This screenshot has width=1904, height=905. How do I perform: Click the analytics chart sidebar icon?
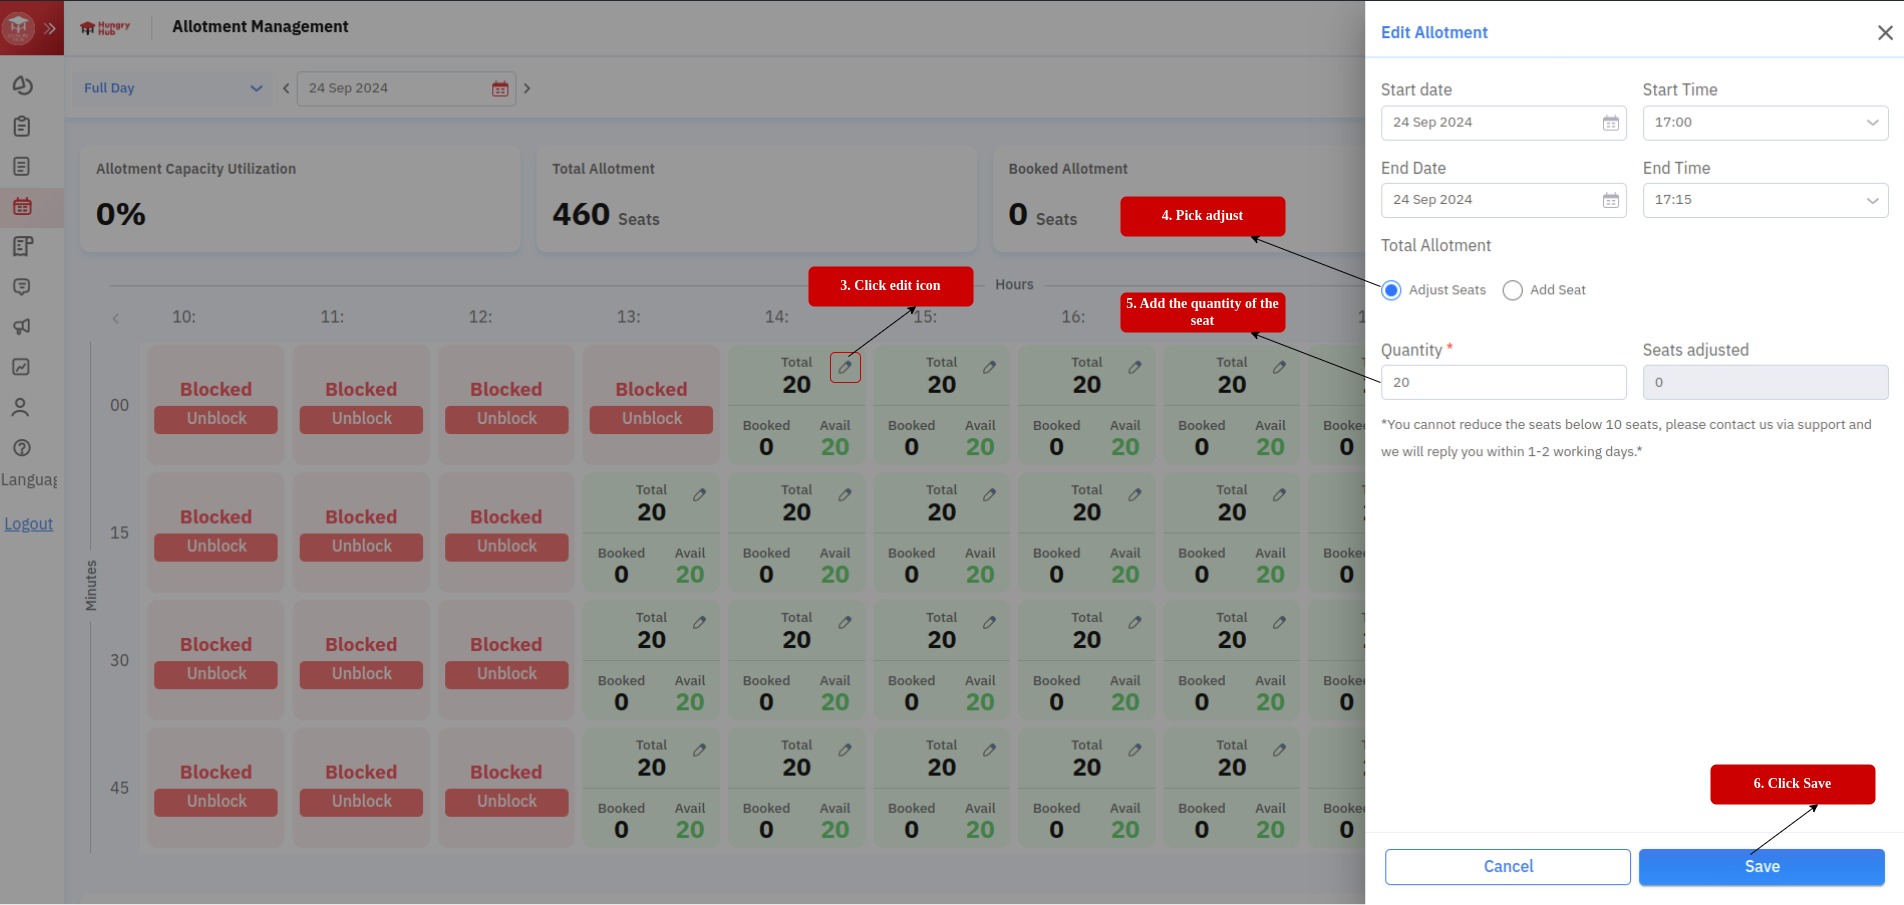pyautogui.click(x=22, y=367)
